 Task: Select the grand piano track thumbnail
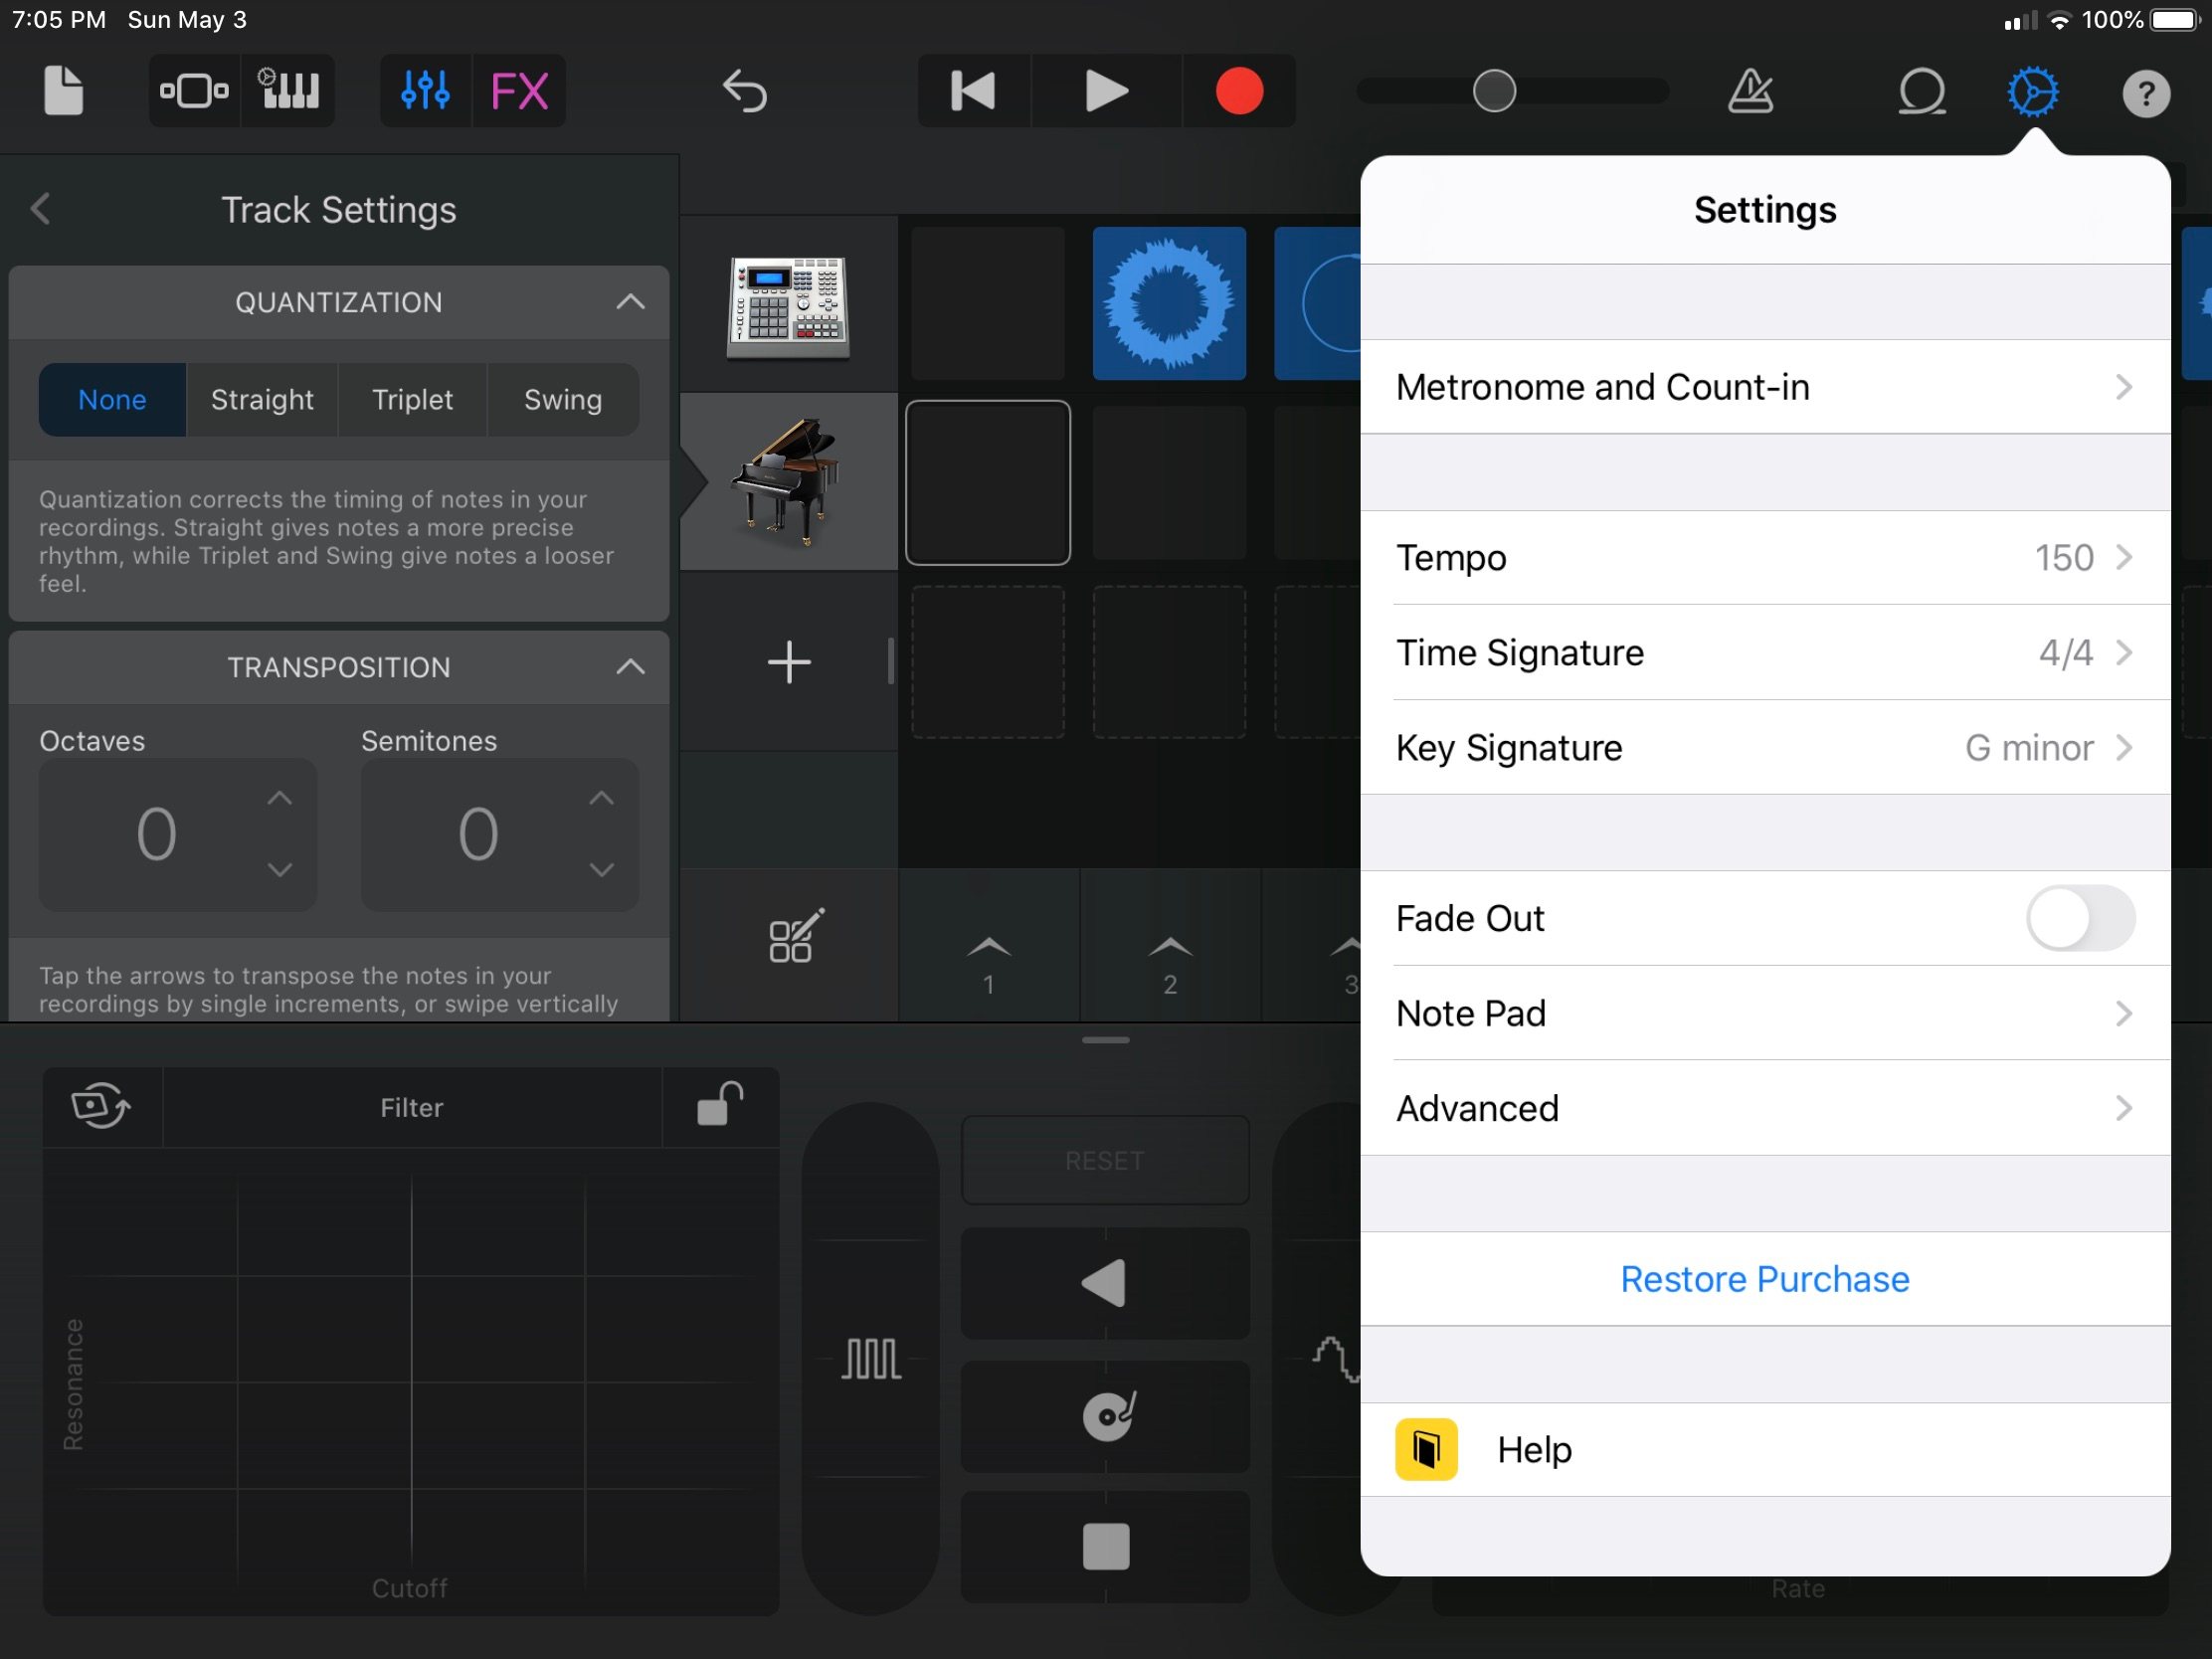tap(788, 482)
